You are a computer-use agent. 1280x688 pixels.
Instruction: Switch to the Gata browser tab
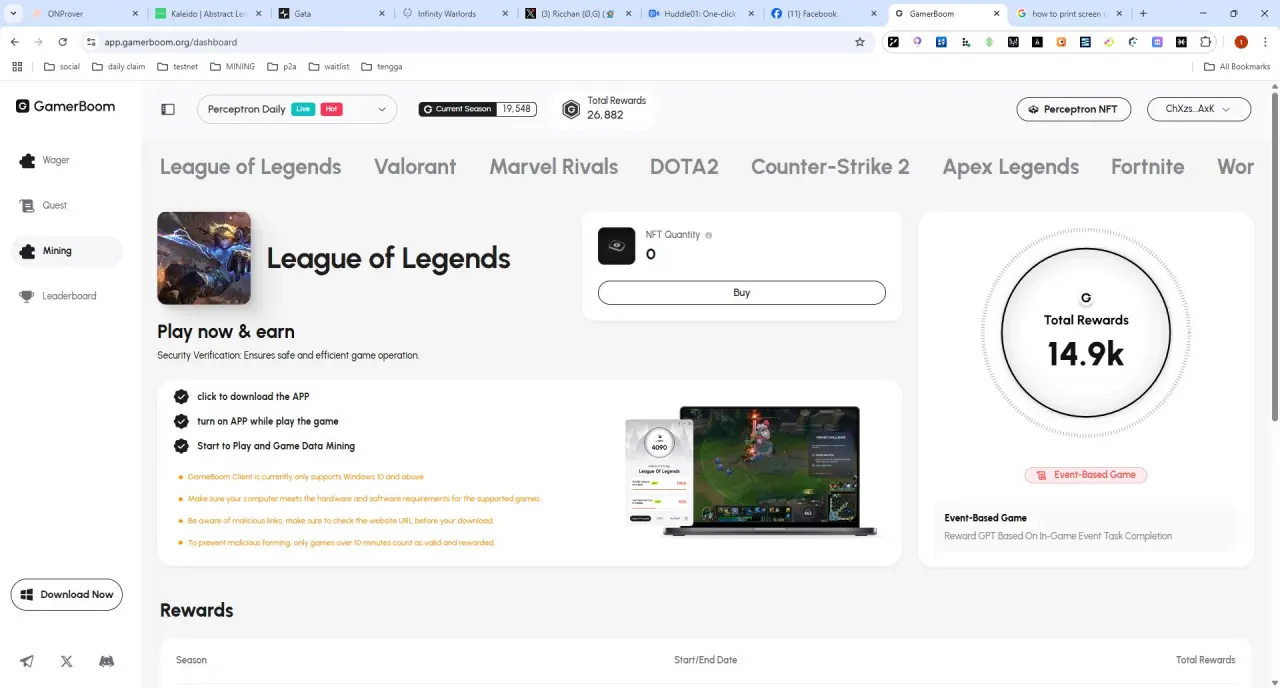tap(331, 14)
